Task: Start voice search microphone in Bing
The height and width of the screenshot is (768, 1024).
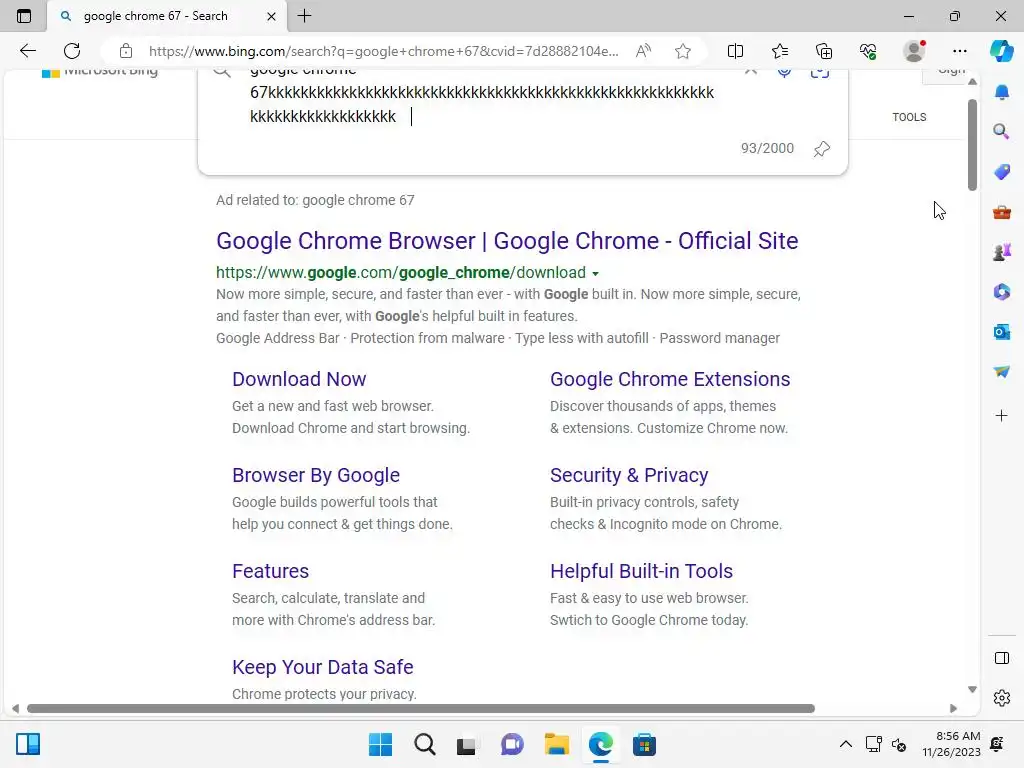Action: (784, 71)
